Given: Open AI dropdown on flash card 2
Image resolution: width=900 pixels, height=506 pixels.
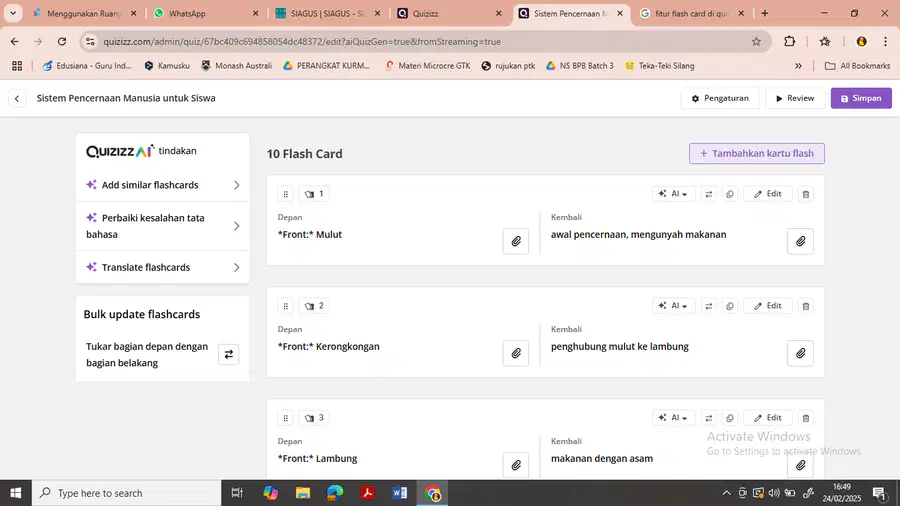Looking at the screenshot, I should 673,306.
